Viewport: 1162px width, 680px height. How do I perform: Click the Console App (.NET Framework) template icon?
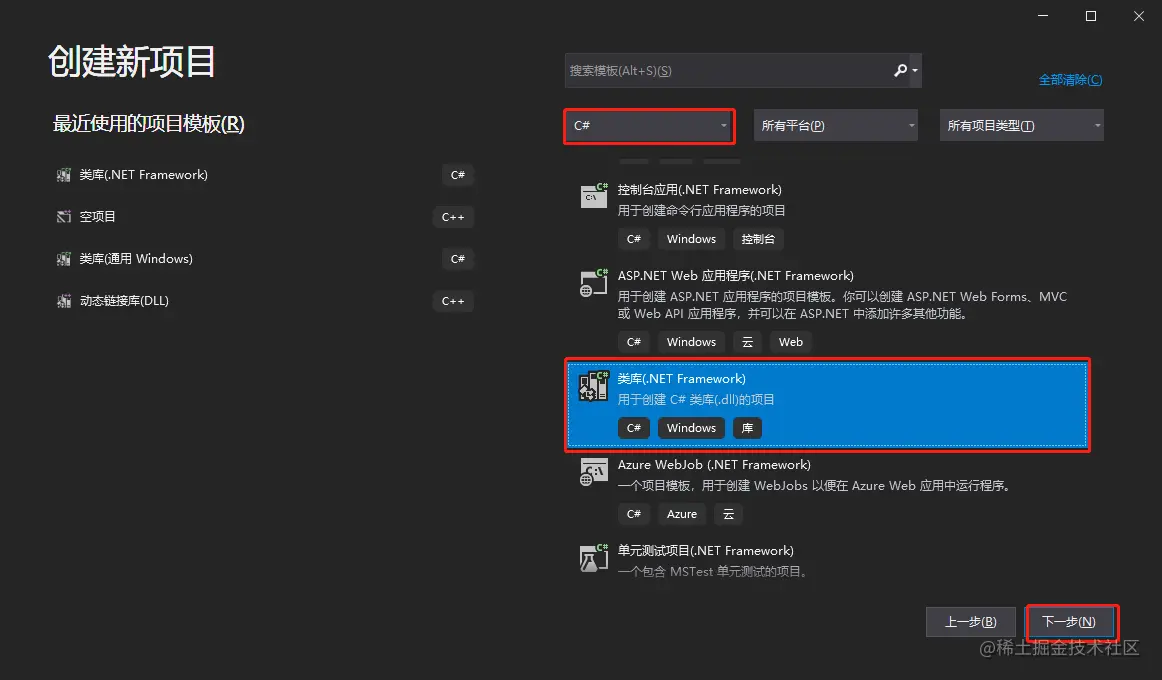coord(594,196)
